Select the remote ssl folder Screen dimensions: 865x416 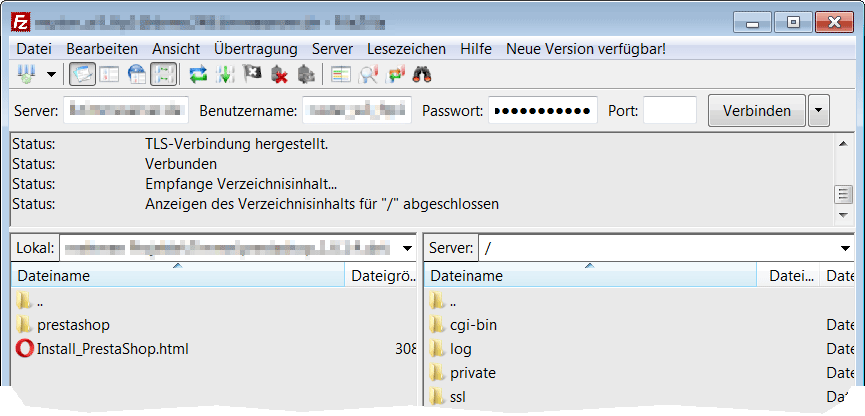click(x=458, y=396)
